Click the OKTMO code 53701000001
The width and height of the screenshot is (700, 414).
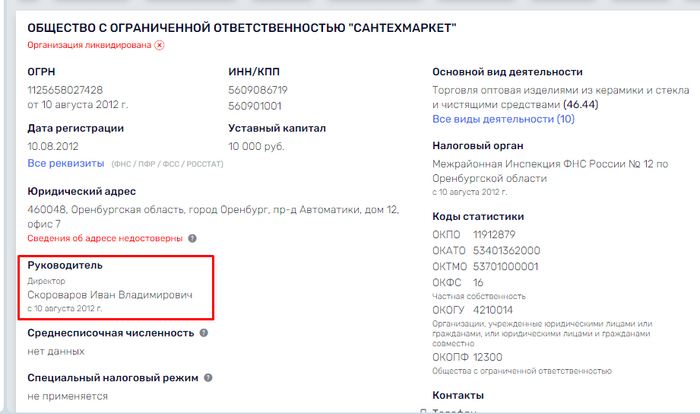pyautogui.click(x=505, y=267)
